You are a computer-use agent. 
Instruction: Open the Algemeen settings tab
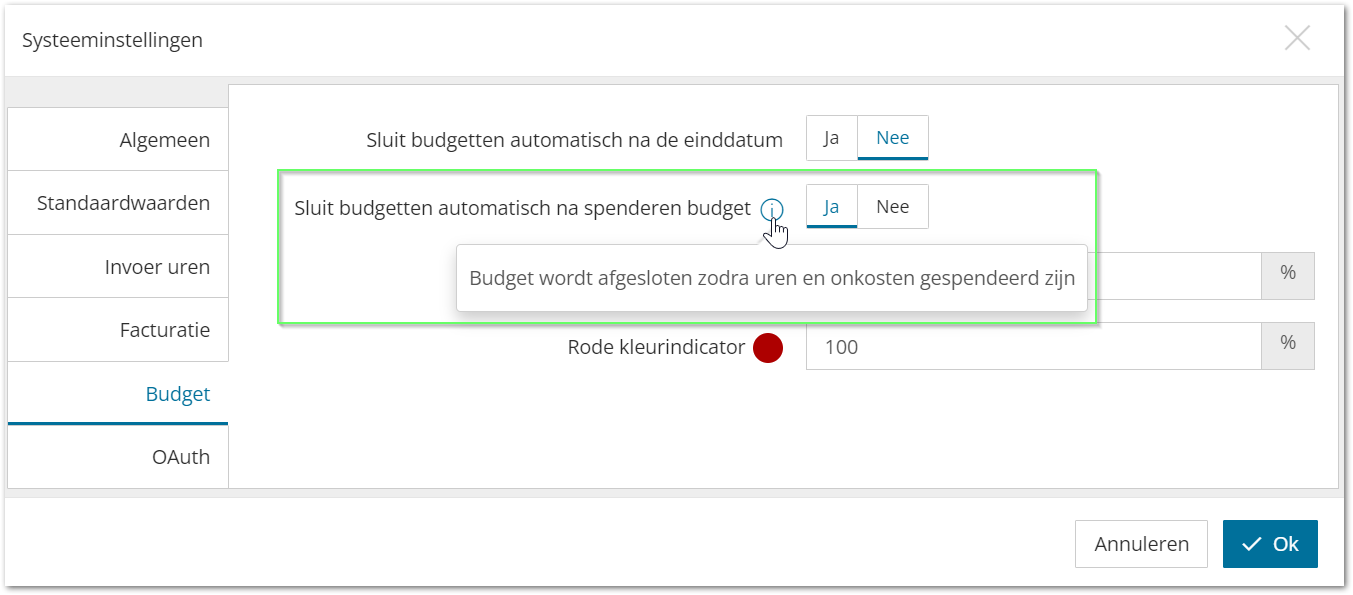118,140
